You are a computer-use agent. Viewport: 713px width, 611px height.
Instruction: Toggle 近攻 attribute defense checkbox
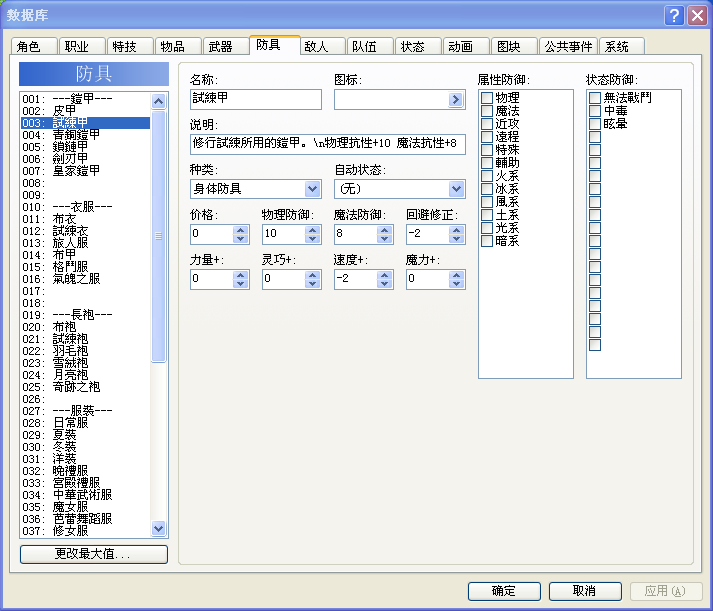487,124
